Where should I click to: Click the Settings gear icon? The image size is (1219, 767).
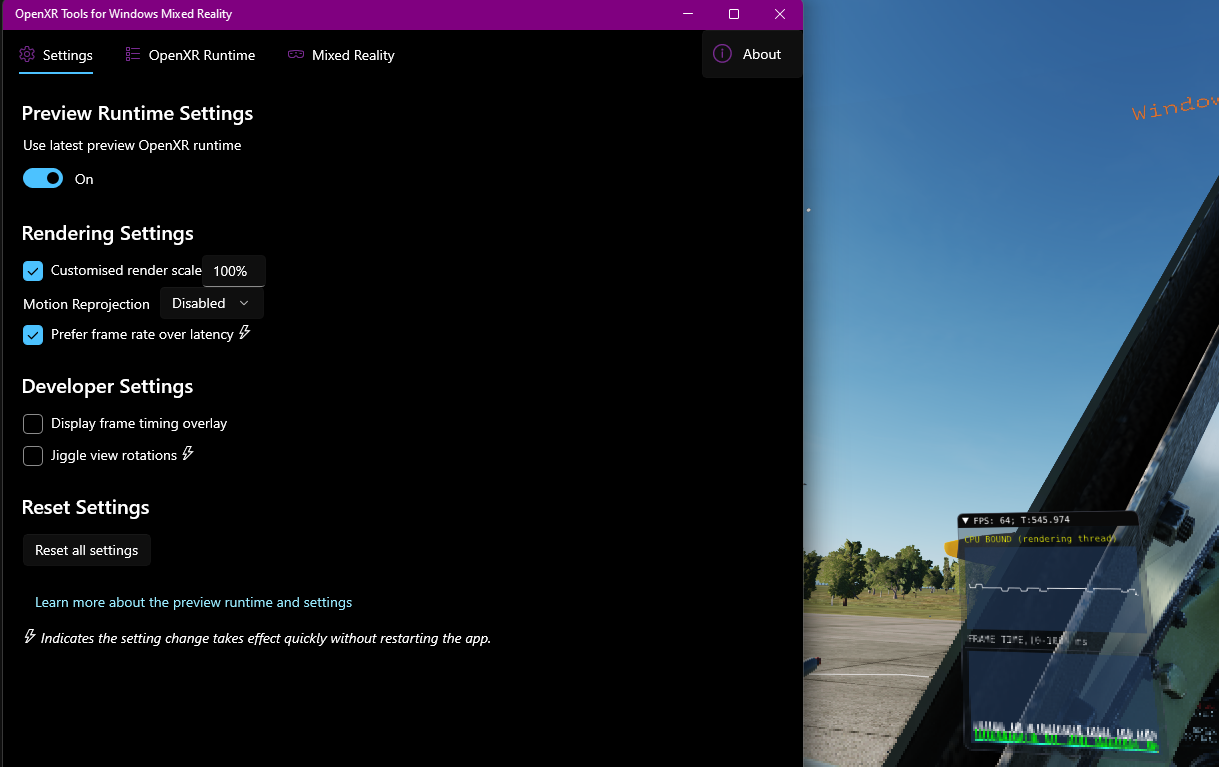pyautogui.click(x=27, y=55)
